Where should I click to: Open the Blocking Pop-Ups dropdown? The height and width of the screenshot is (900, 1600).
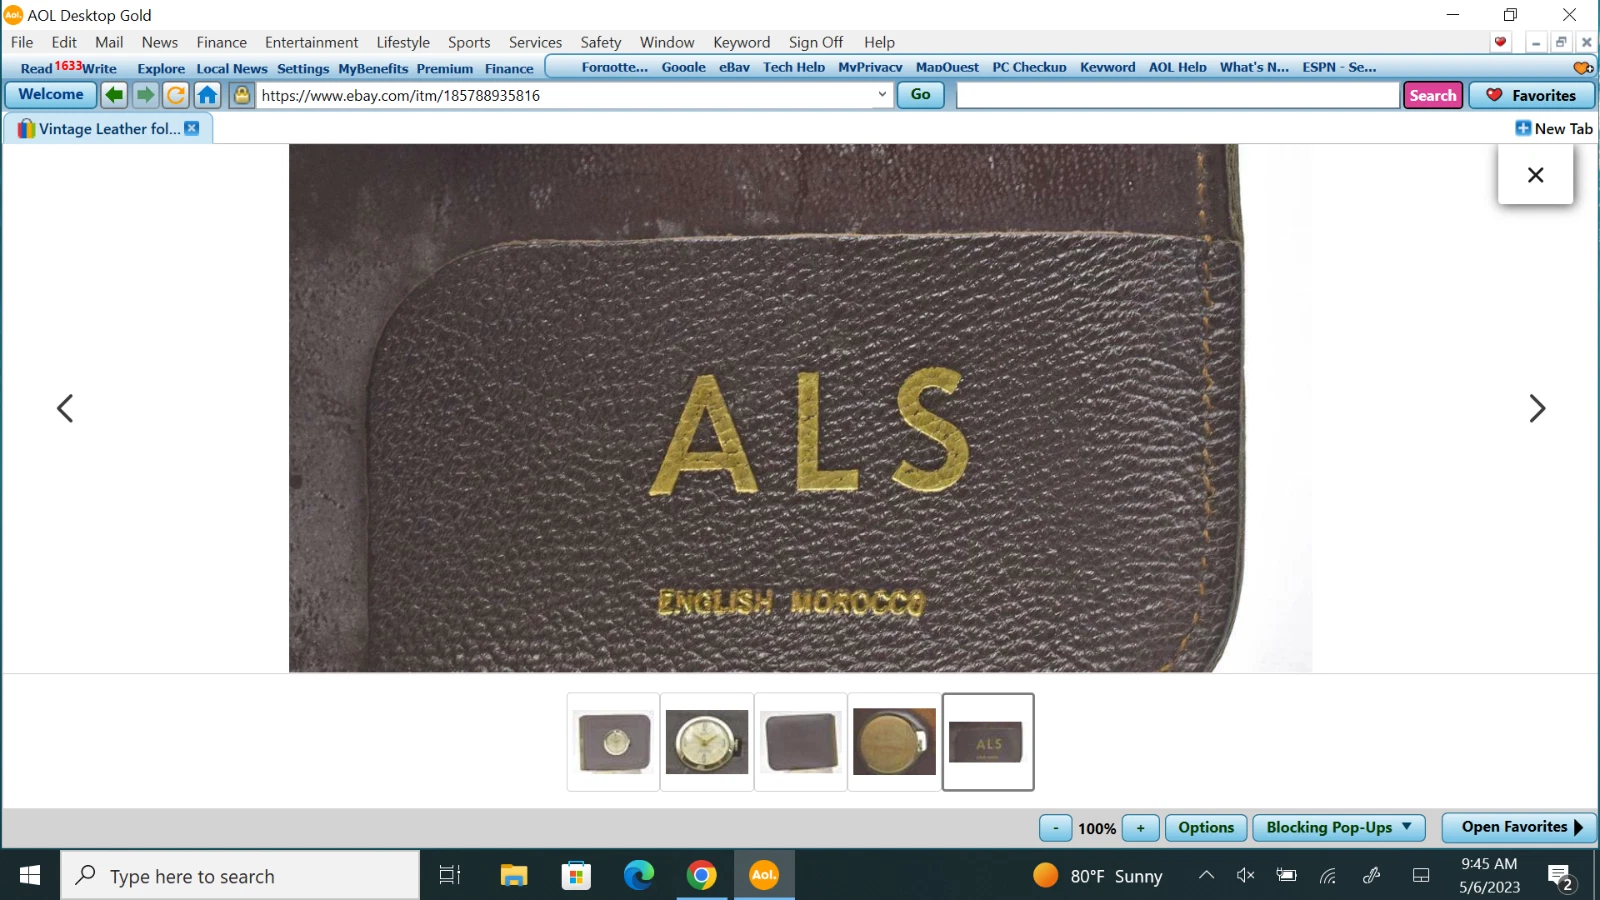[x=1339, y=828]
